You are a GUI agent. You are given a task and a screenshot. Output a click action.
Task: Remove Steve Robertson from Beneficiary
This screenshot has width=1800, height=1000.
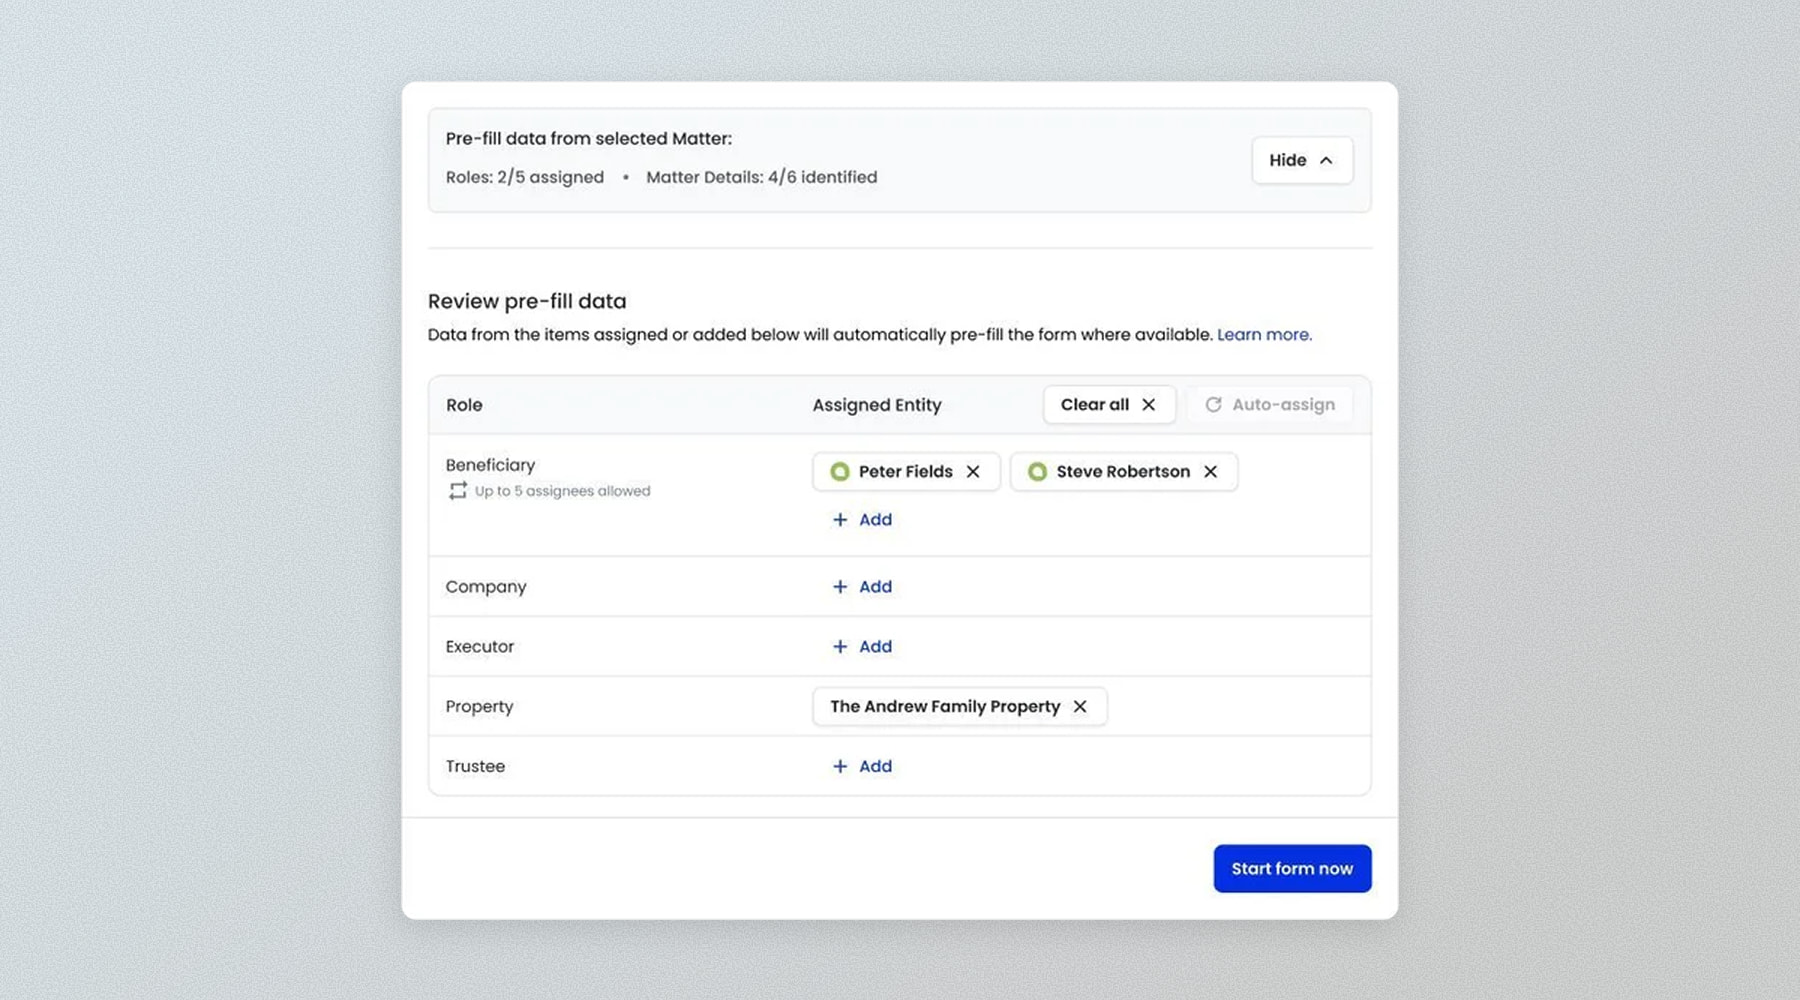click(1210, 472)
